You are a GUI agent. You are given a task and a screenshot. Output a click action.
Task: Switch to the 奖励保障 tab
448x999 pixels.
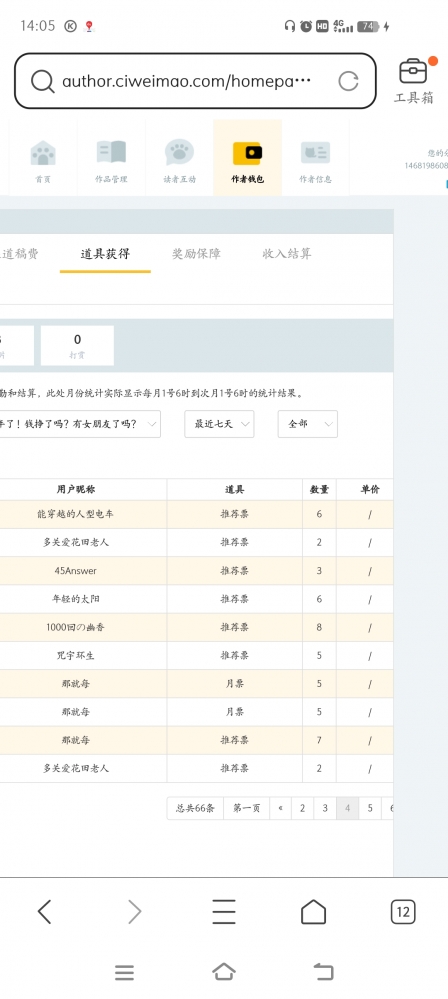coord(196,254)
